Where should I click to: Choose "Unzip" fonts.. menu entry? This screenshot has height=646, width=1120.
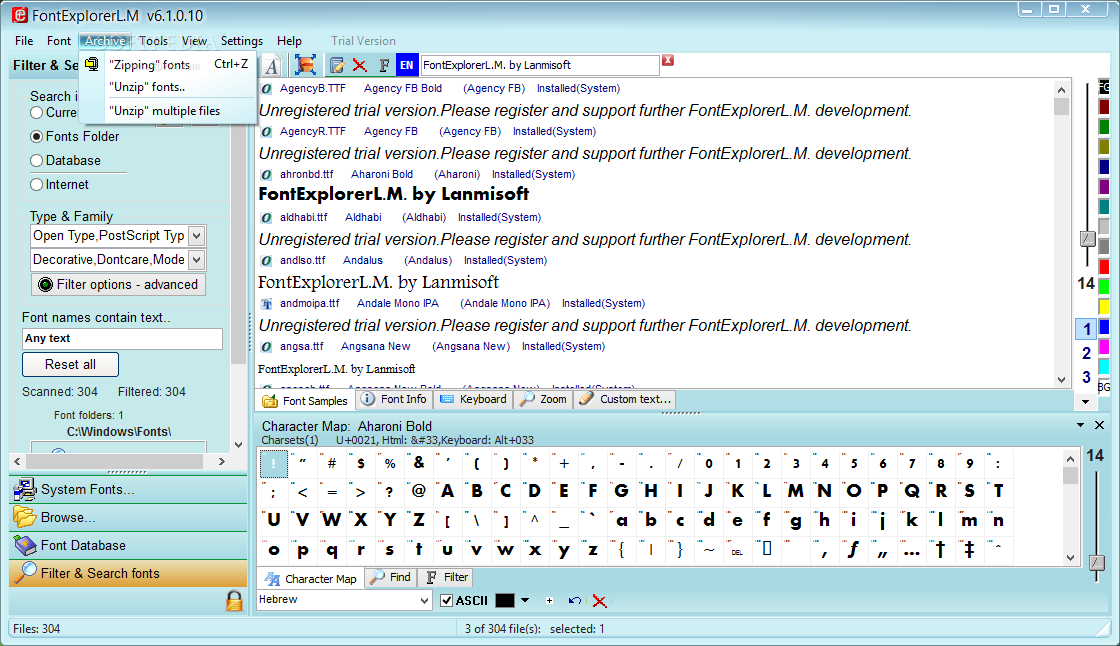click(168, 87)
